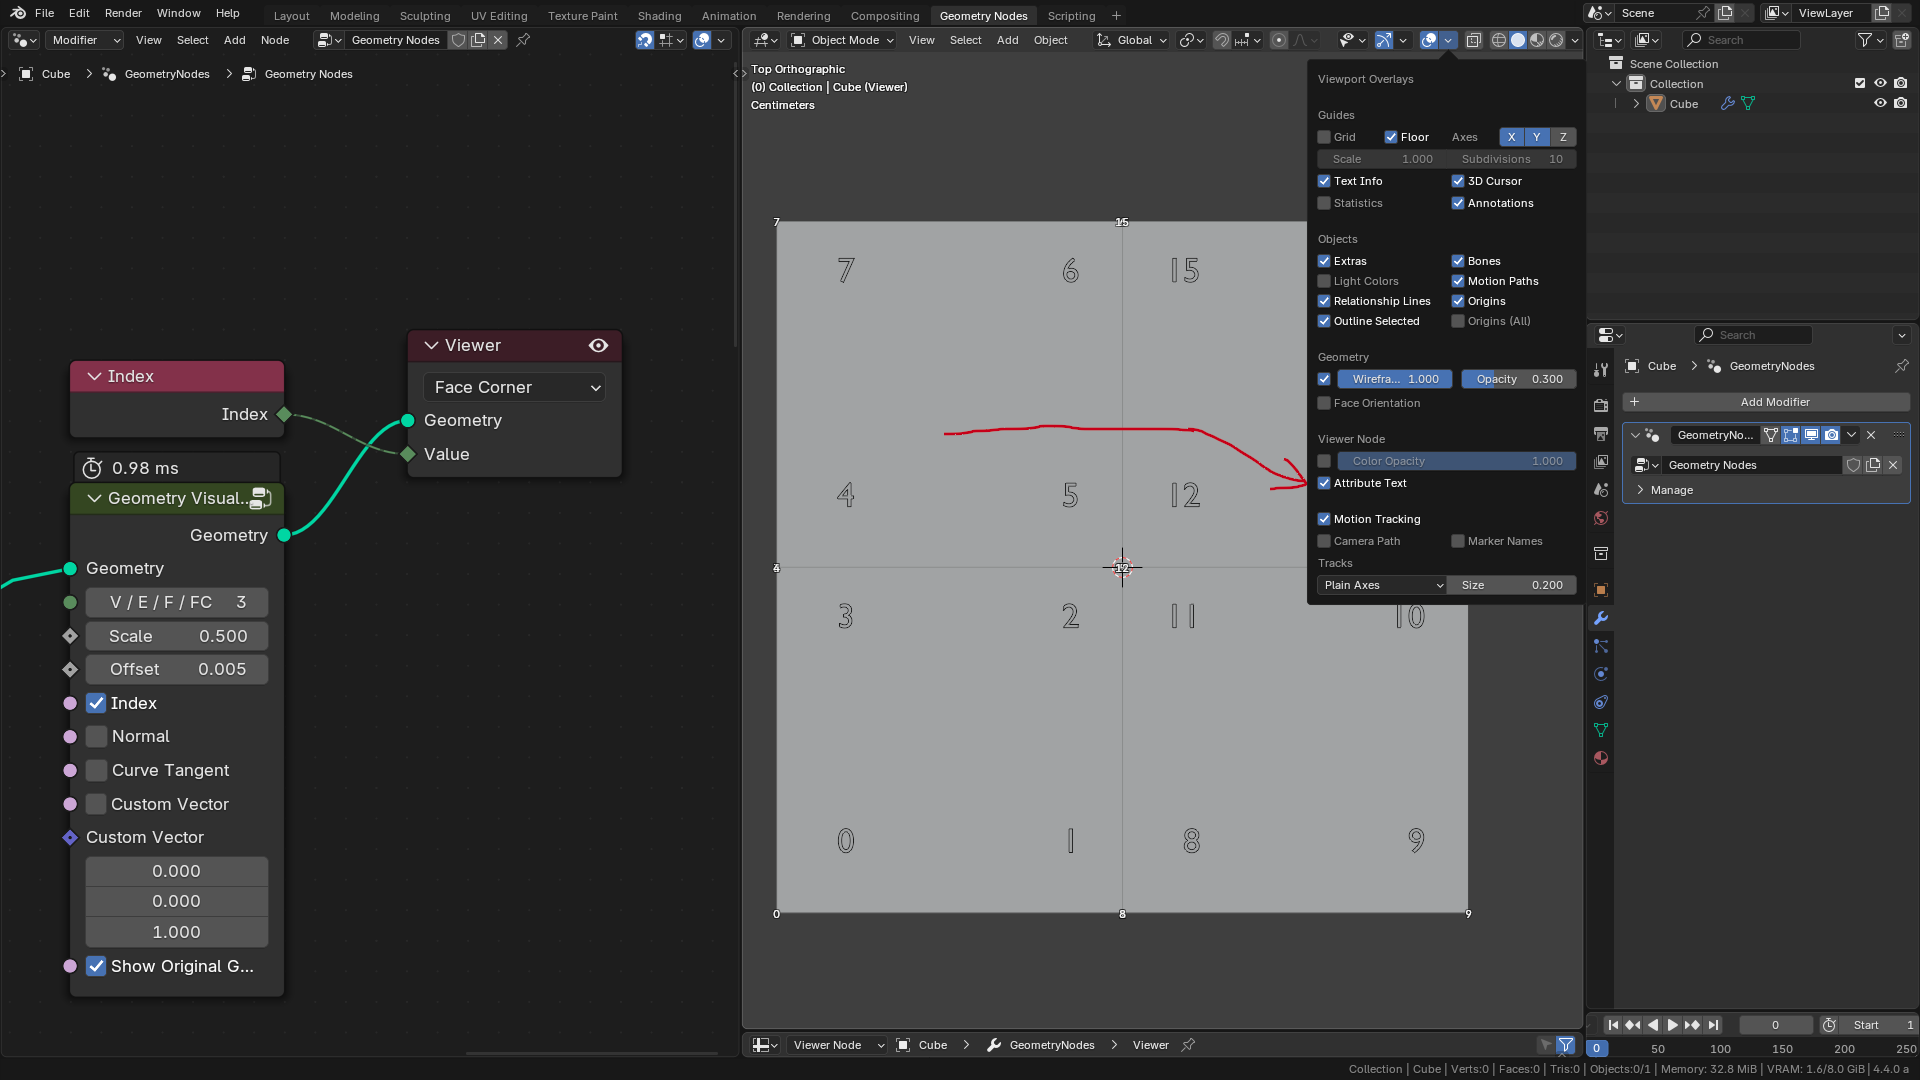Toggle Viewer node eye icon
The image size is (1920, 1080).
(598, 345)
